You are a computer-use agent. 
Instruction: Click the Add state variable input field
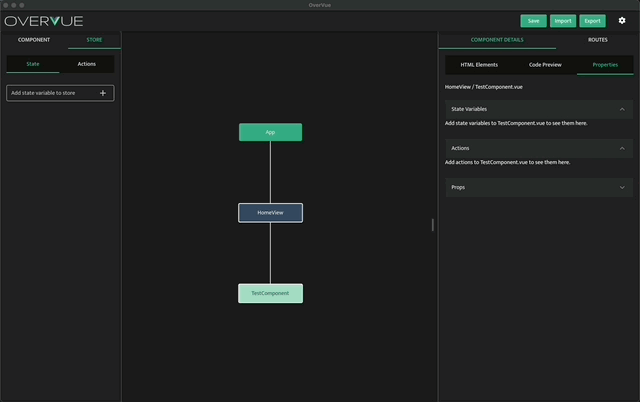tap(50, 93)
